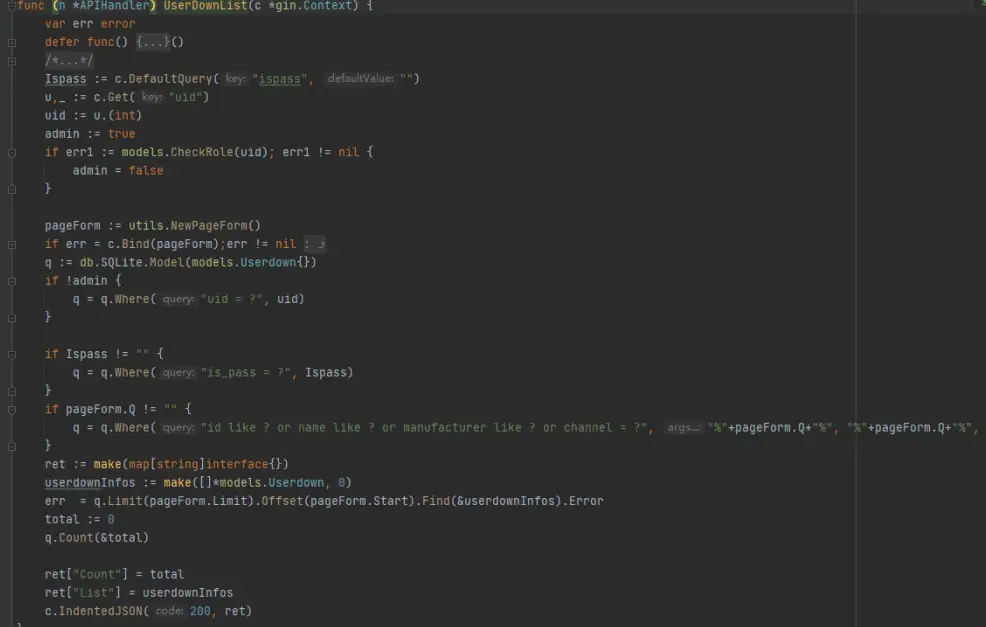Collapse the CheckRole if block

tap(12, 152)
